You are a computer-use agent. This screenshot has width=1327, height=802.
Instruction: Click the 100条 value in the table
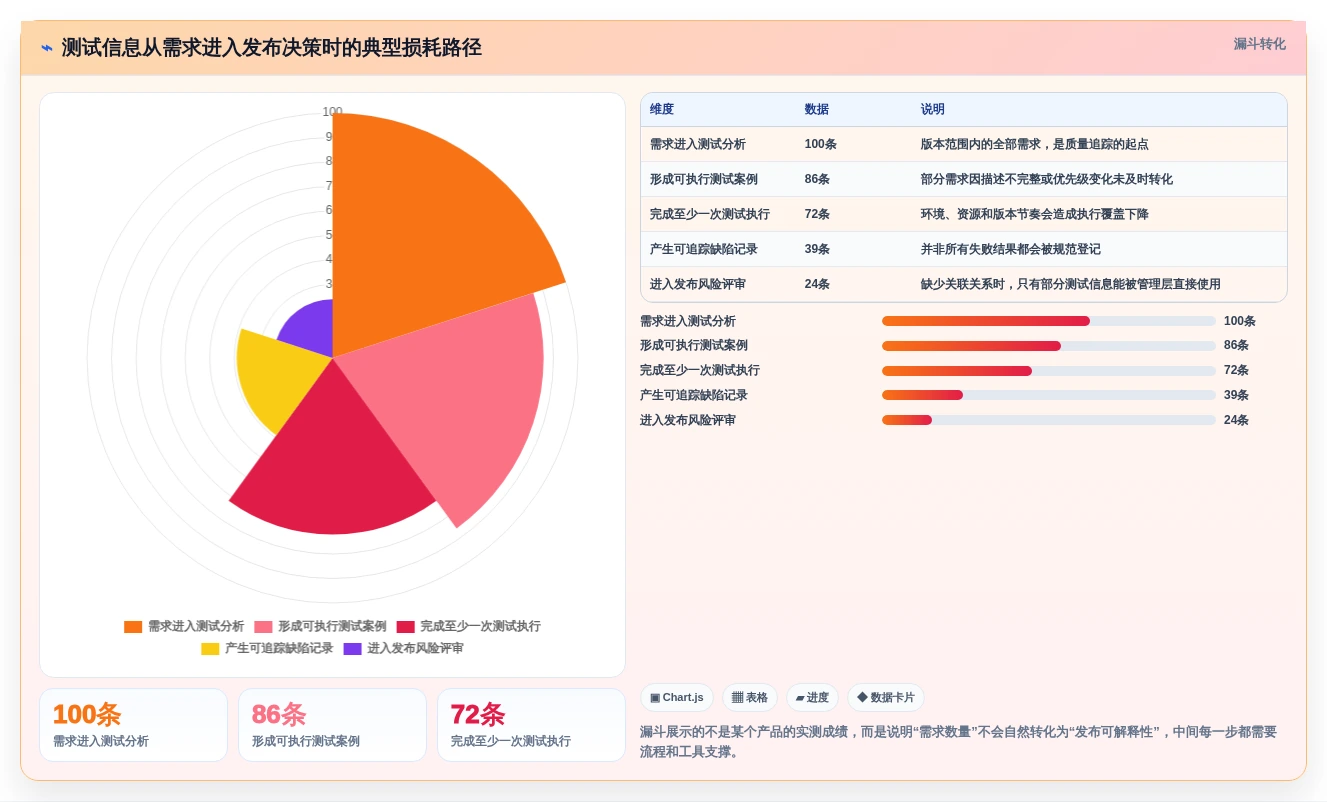tap(821, 145)
